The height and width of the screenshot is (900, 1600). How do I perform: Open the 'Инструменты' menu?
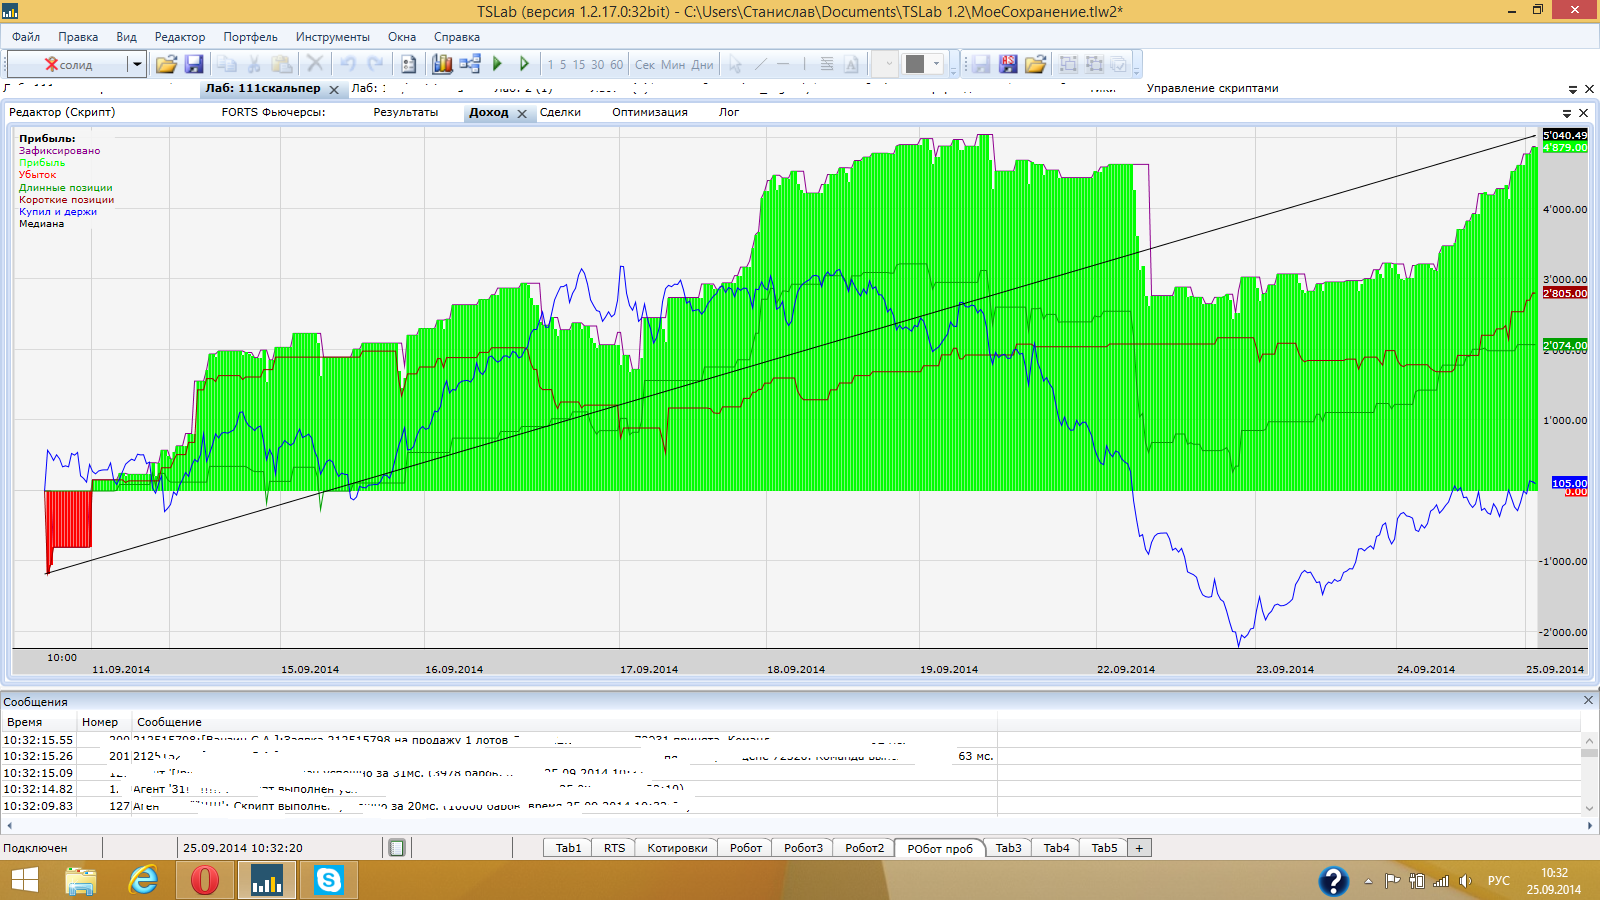pyautogui.click(x=332, y=37)
